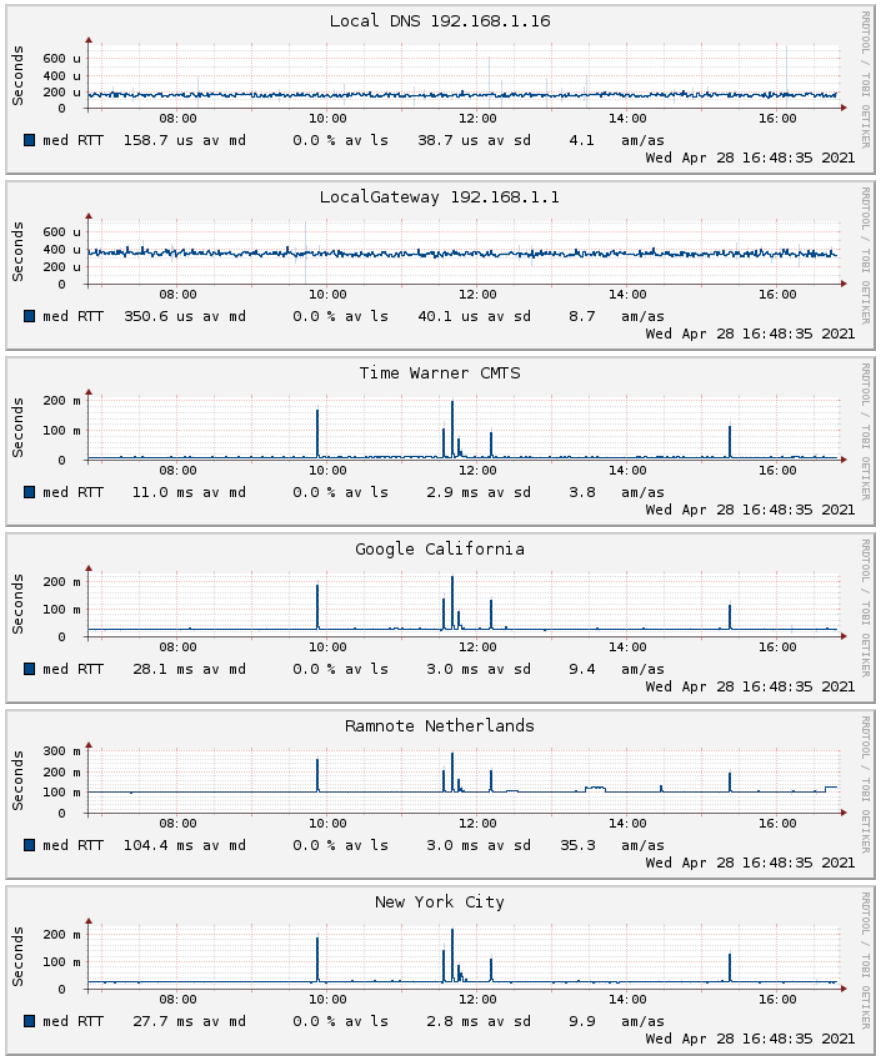Open the Time Warner CMTS graph
The height and width of the screenshot is (1058, 880).
click(x=440, y=438)
